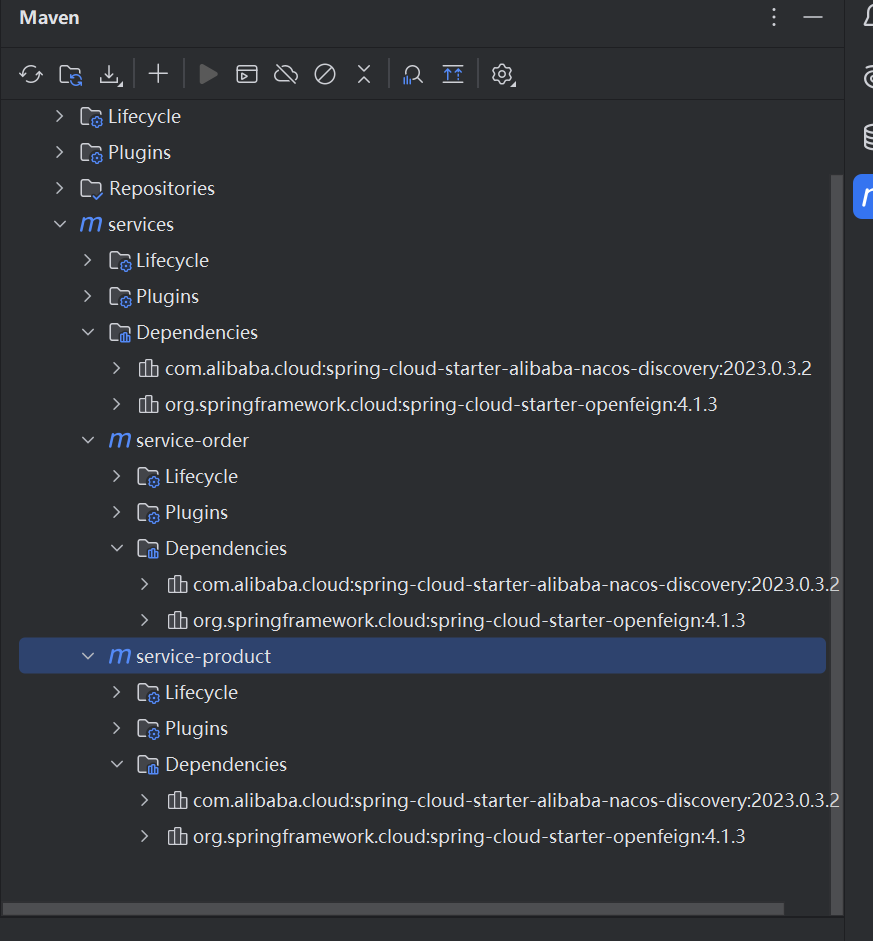Toggle Skip Tests mode

[x=325, y=74]
